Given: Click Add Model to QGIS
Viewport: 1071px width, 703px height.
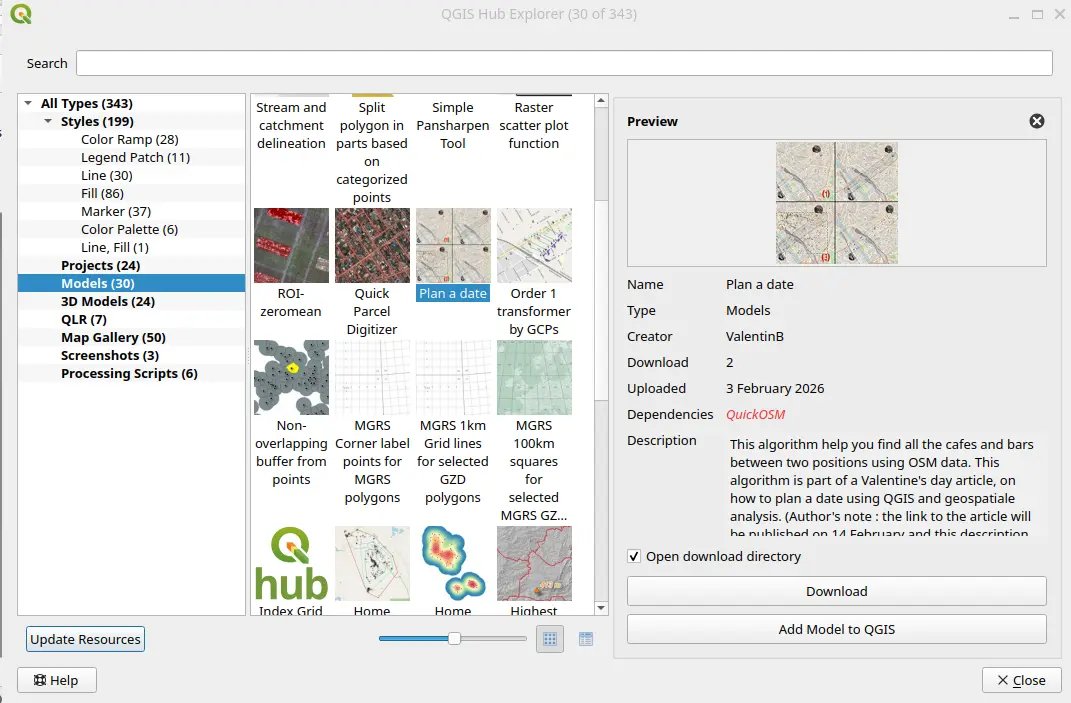Looking at the screenshot, I should (x=836, y=628).
